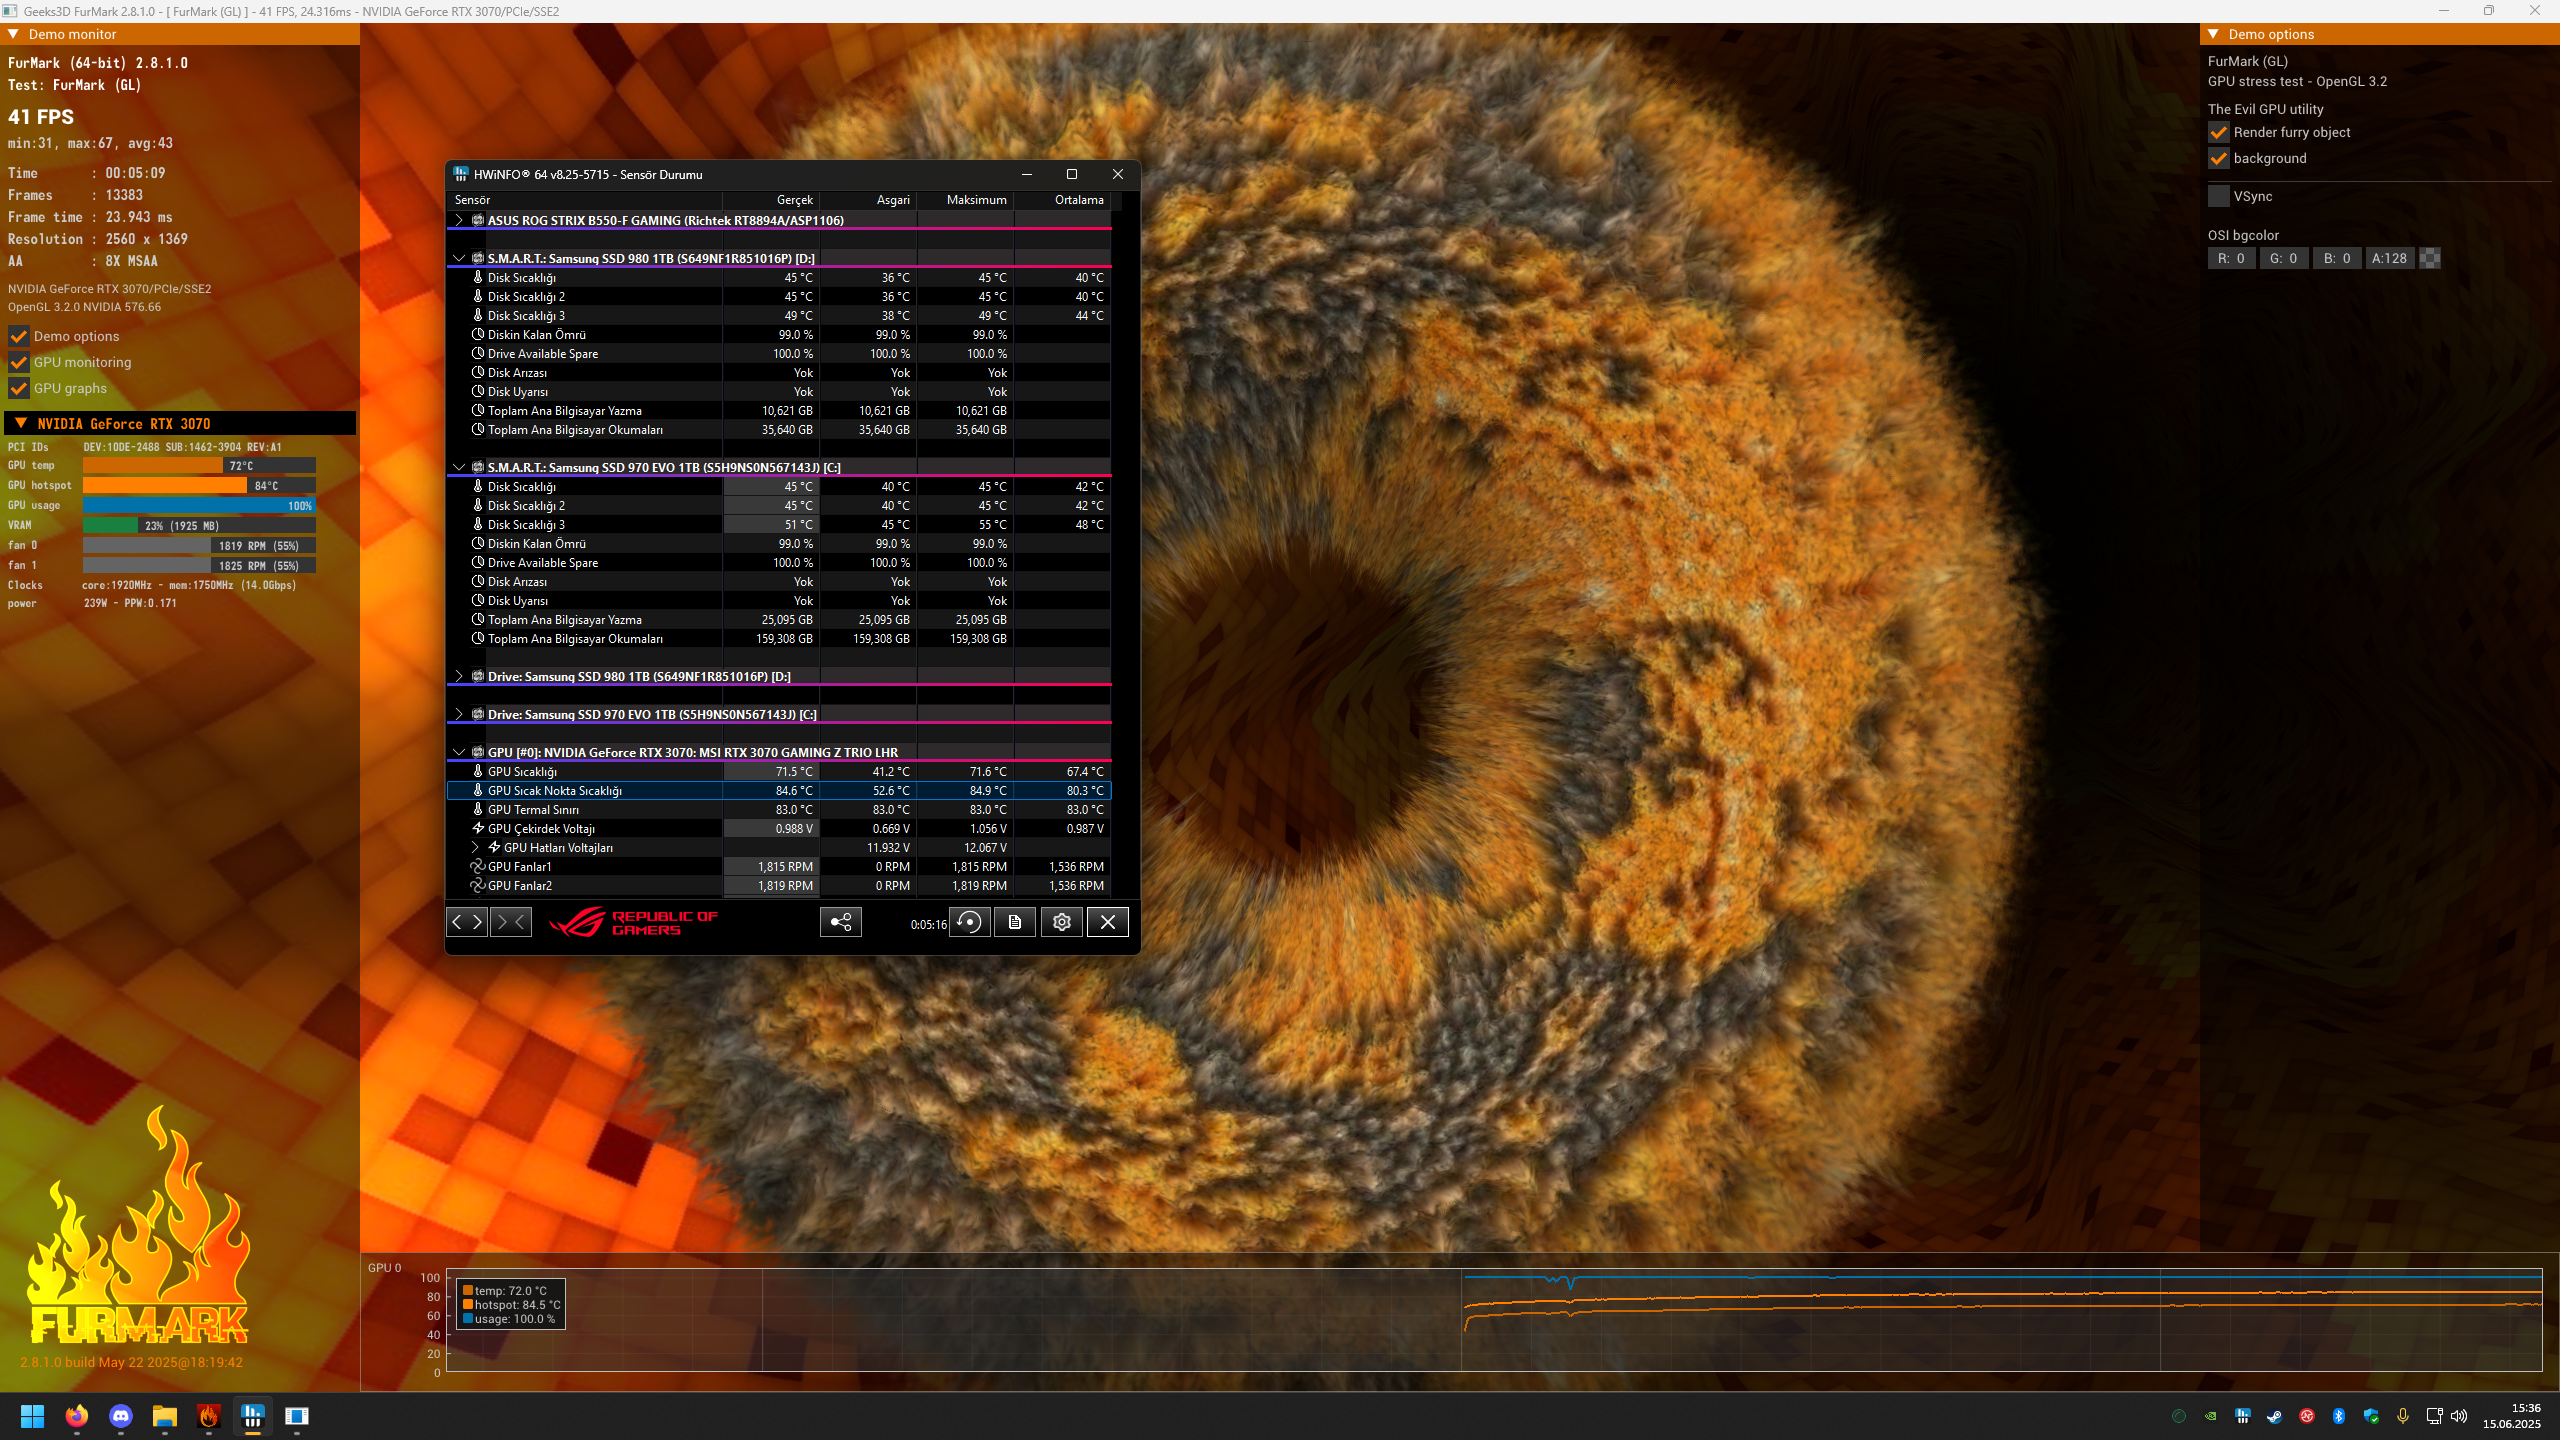This screenshot has width=2560, height=1440.
Task: Toggle the GPU monitoring checkbox
Action: pos(19,362)
